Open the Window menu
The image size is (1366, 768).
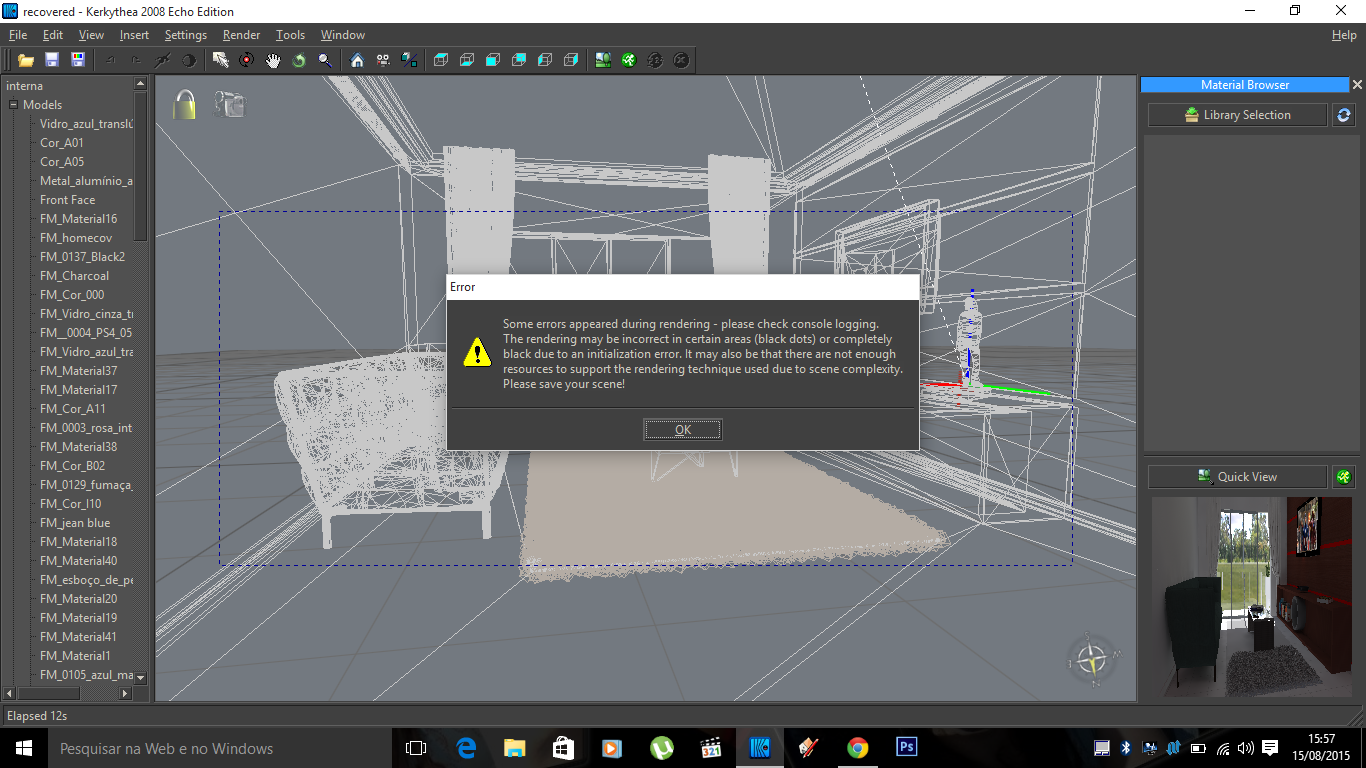click(x=343, y=35)
